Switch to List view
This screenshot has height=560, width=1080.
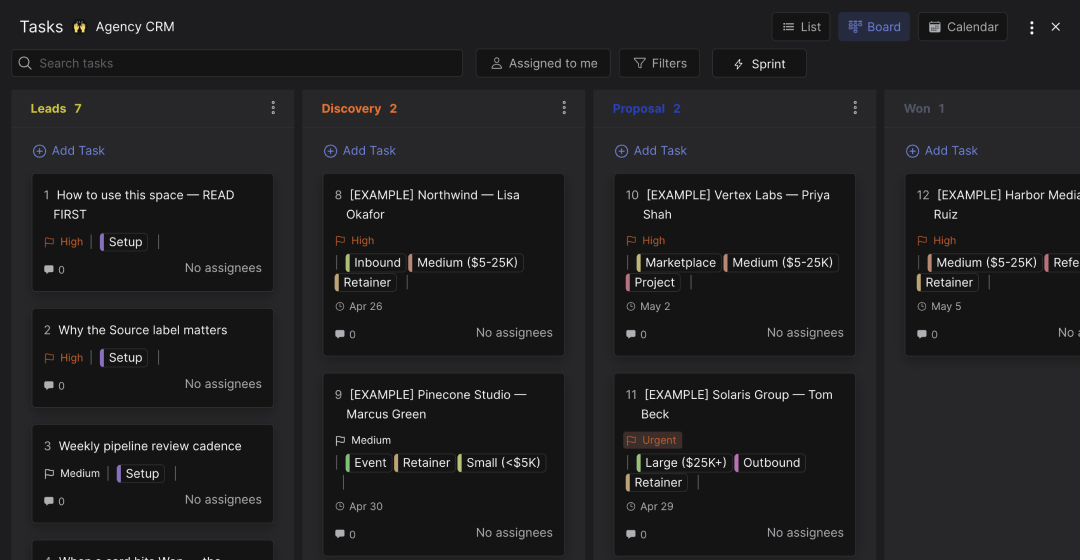[801, 27]
